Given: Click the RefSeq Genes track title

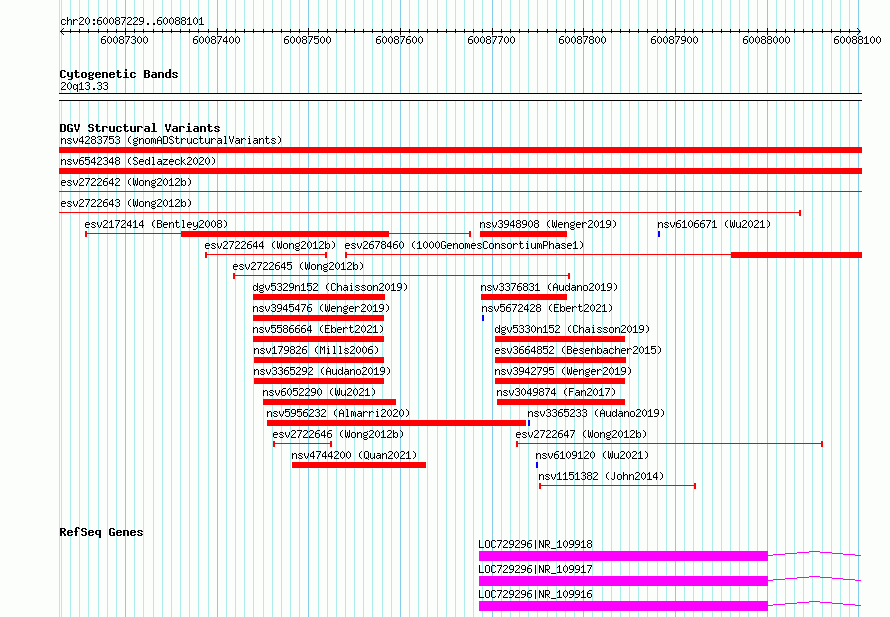Looking at the screenshot, I should (101, 532).
